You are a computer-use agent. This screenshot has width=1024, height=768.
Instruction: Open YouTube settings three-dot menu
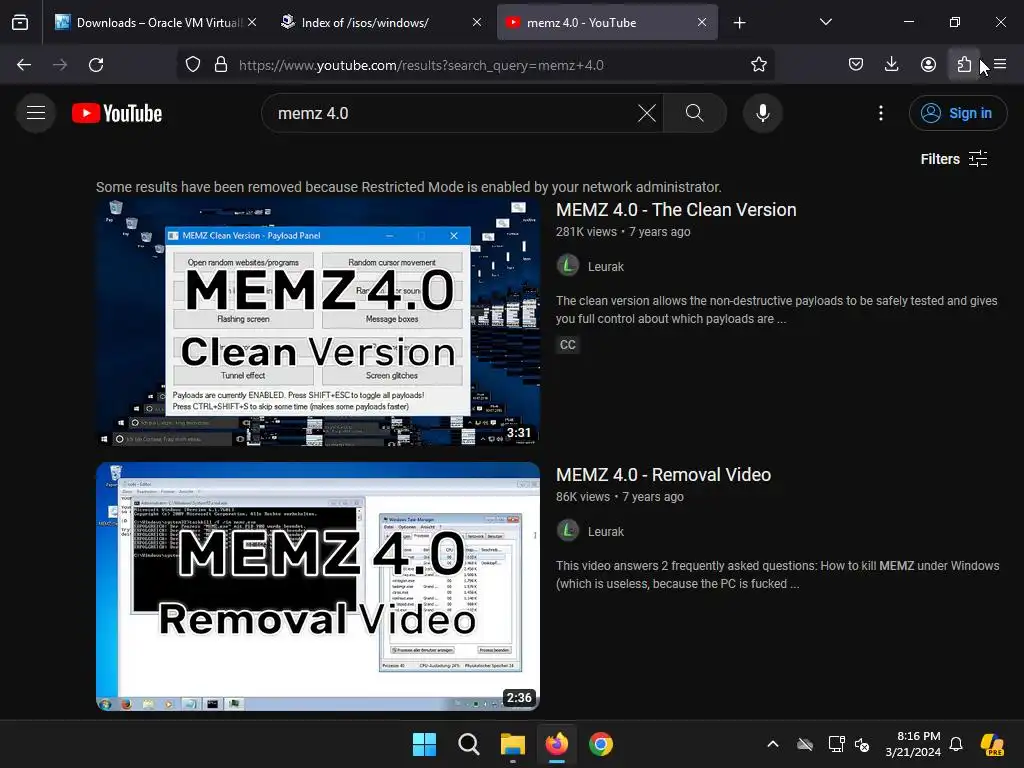pos(881,113)
